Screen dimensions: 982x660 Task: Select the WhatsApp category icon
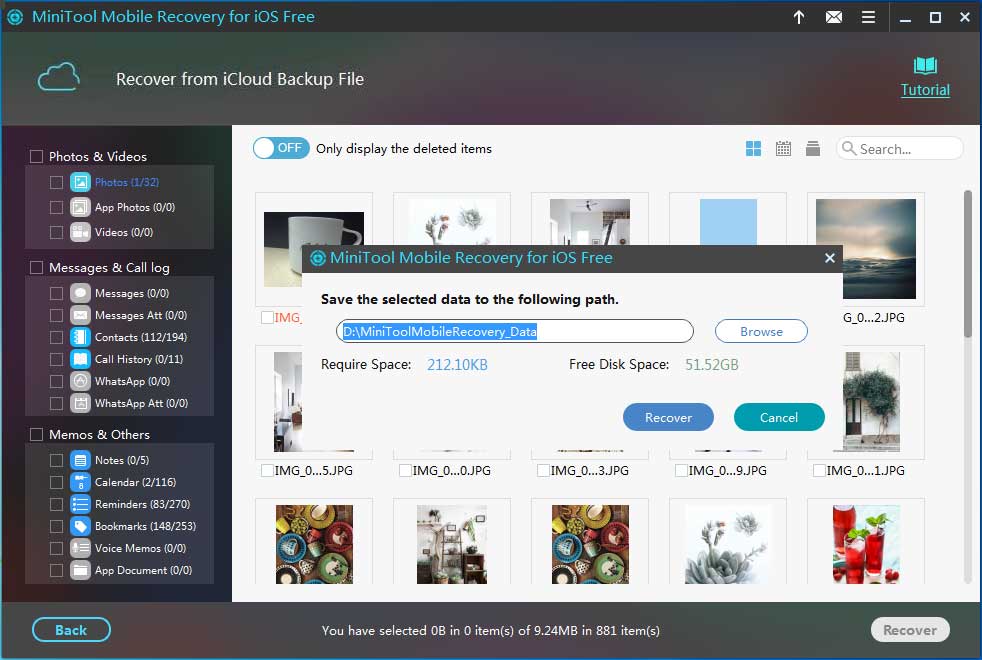80,381
